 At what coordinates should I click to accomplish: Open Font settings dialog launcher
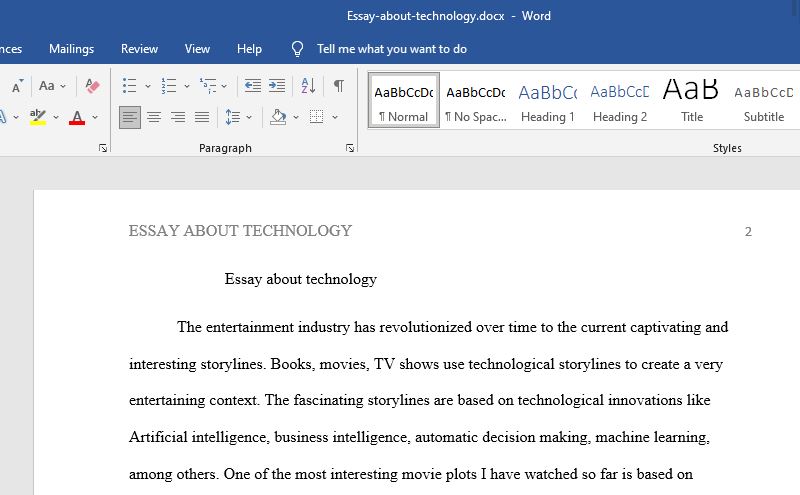tap(103, 148)
